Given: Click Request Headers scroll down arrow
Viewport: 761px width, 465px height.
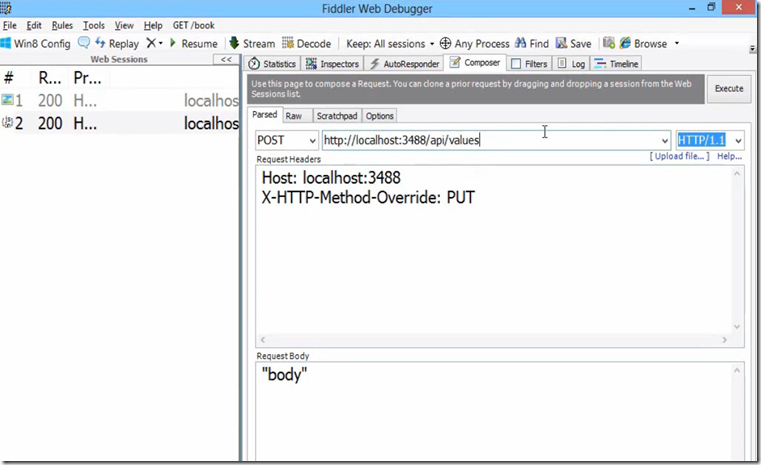Looking at the screenshot, I should pos(737,327).
